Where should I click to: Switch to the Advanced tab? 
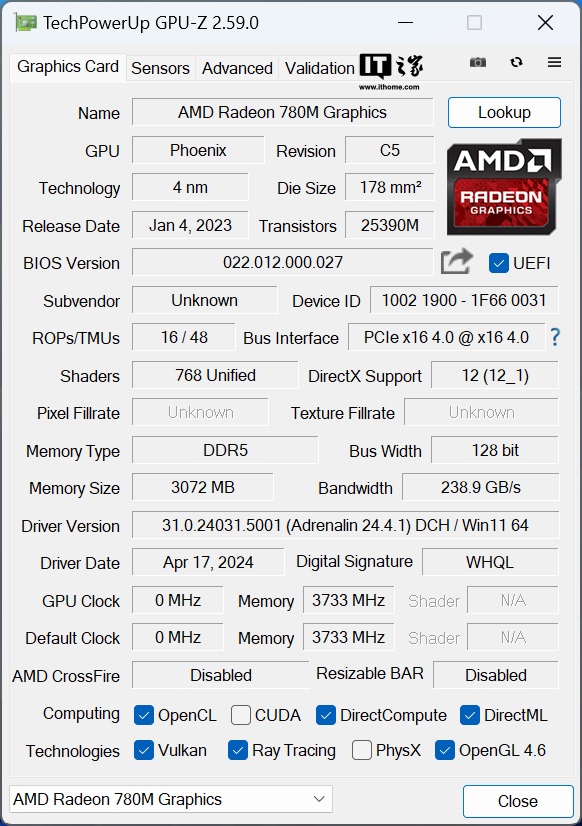[237, 68]
